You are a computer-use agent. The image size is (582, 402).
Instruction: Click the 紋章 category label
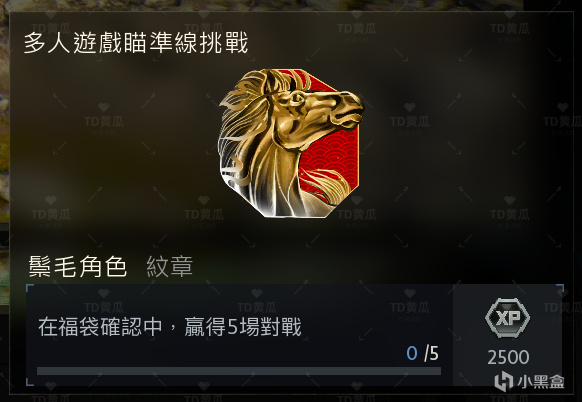pyautogui.click(x=170, y=266)
